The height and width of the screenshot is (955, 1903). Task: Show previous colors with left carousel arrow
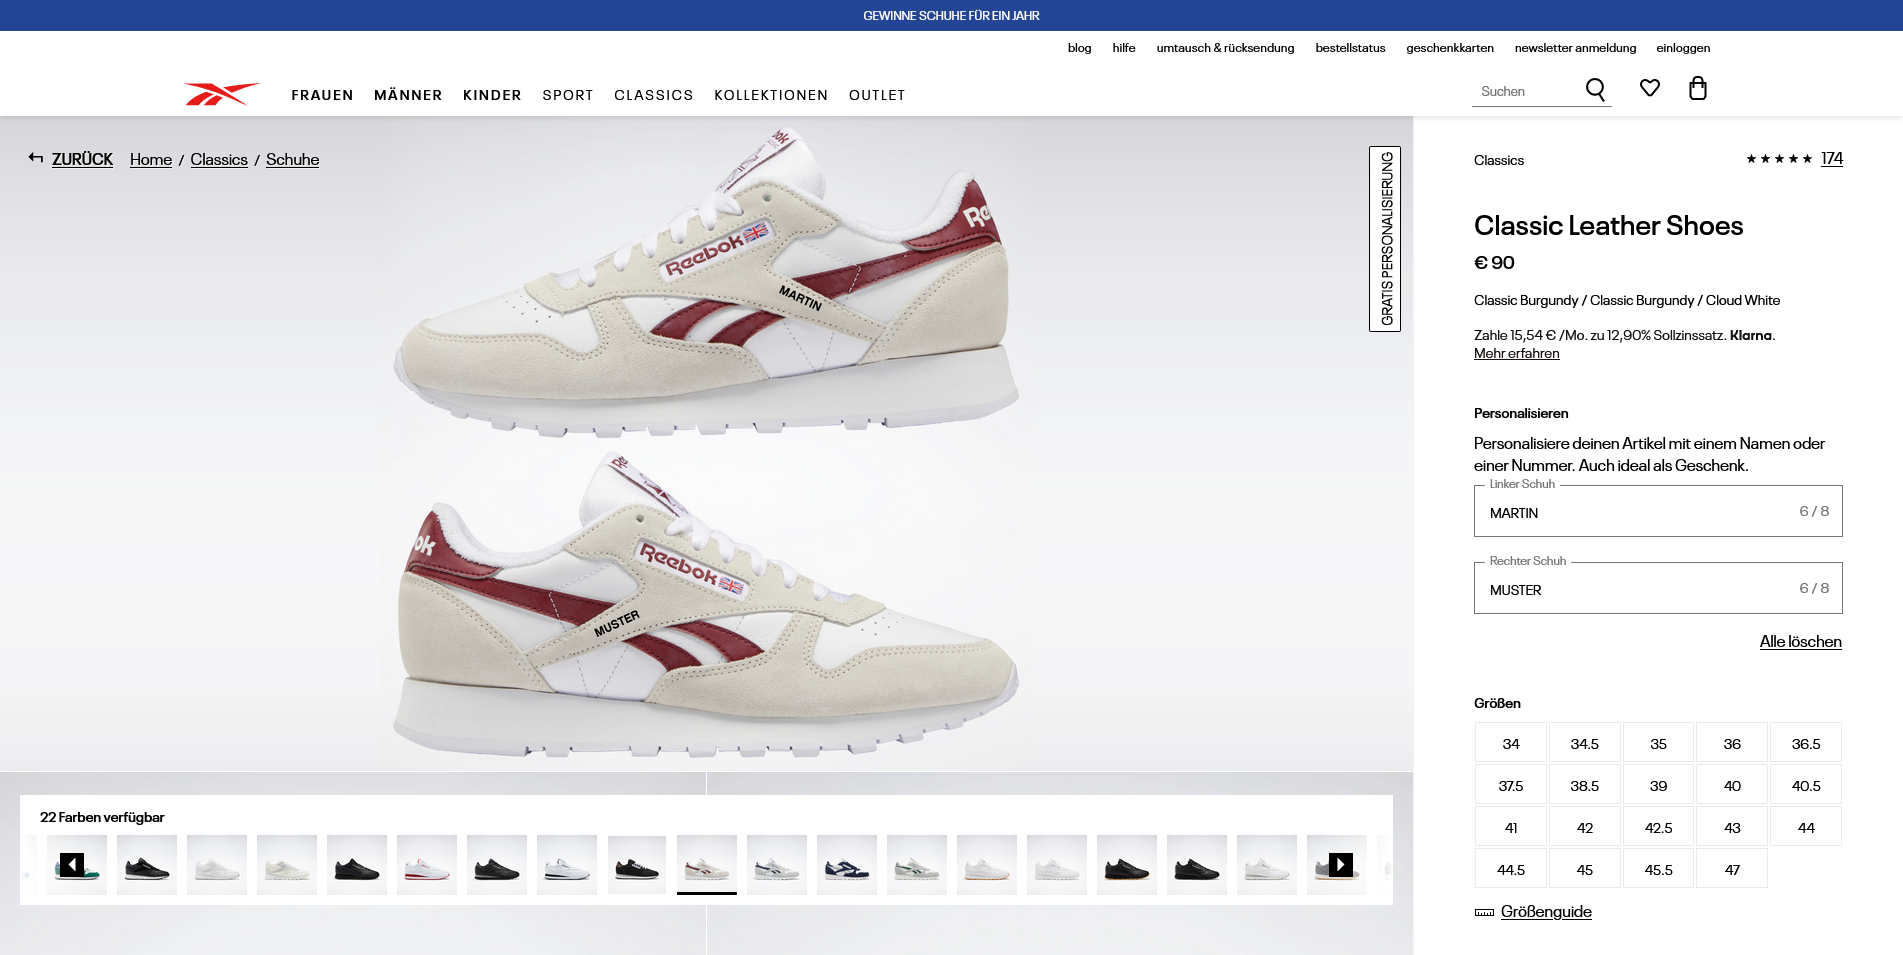[x=72, y=865]
